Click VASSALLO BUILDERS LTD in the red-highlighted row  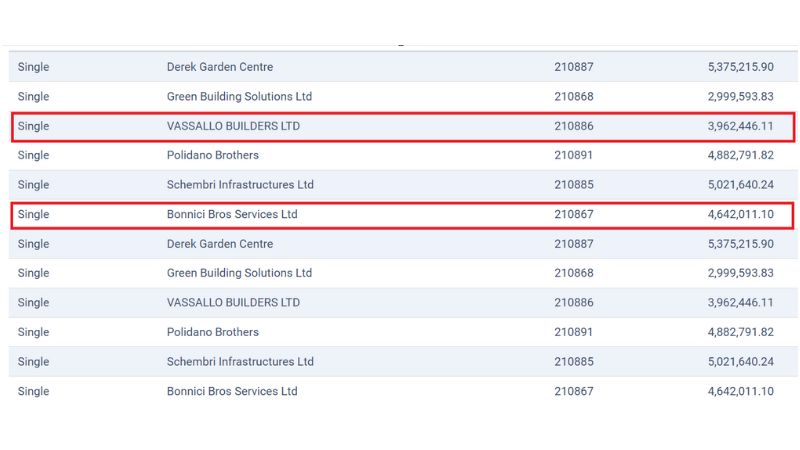(233, 127)
